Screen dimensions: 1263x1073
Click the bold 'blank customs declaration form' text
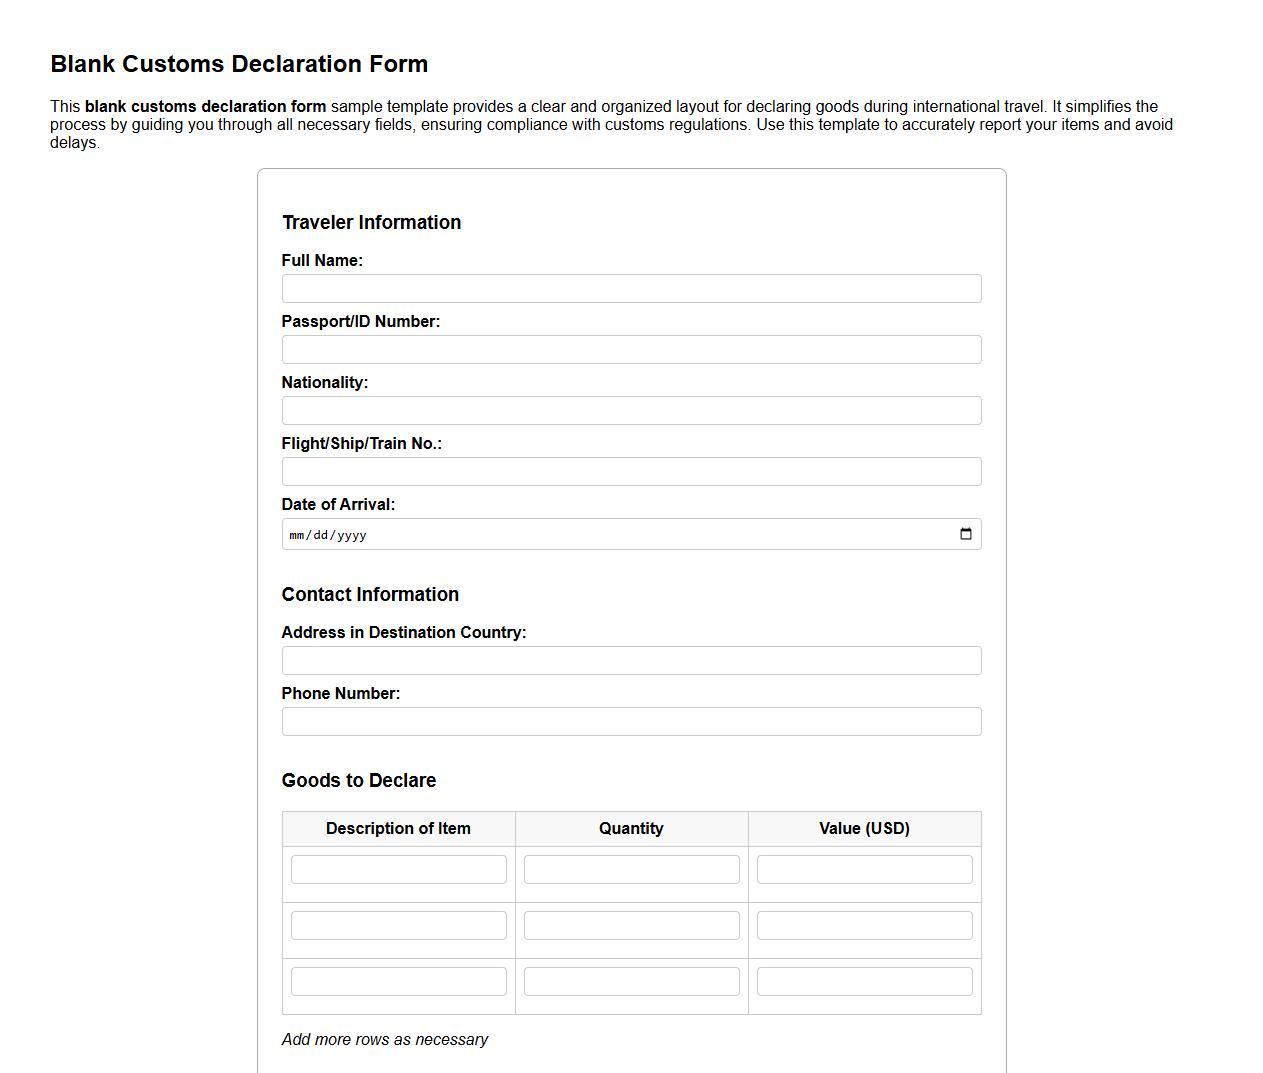tap(205, 106)
